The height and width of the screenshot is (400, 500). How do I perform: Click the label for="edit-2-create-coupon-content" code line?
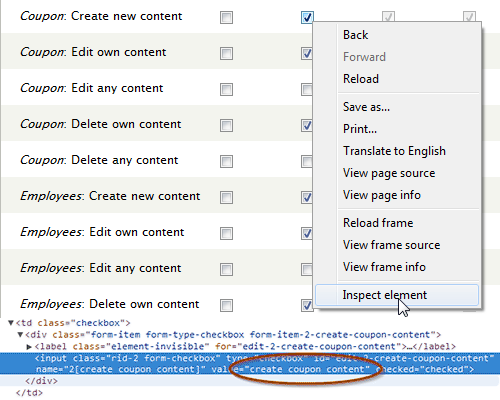pos(245,347)
